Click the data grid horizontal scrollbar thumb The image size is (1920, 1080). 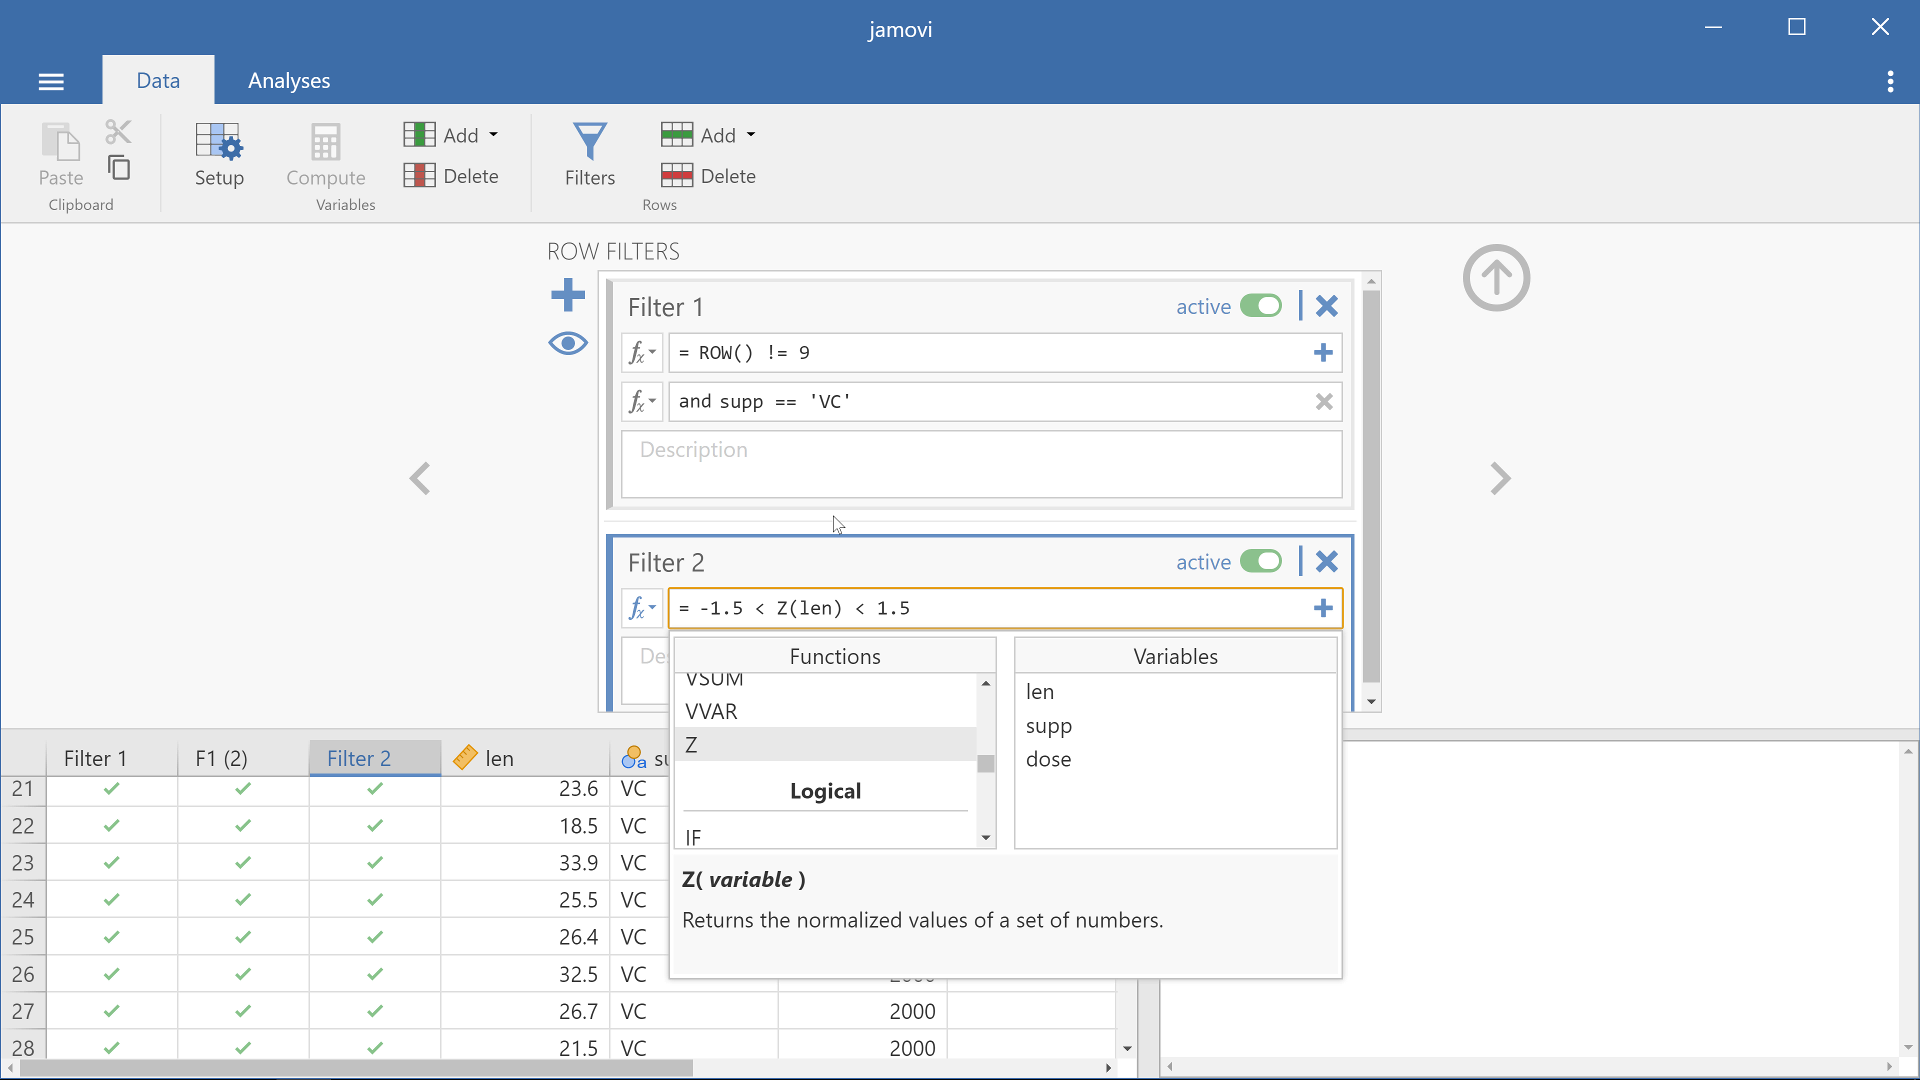point(356,1068)
